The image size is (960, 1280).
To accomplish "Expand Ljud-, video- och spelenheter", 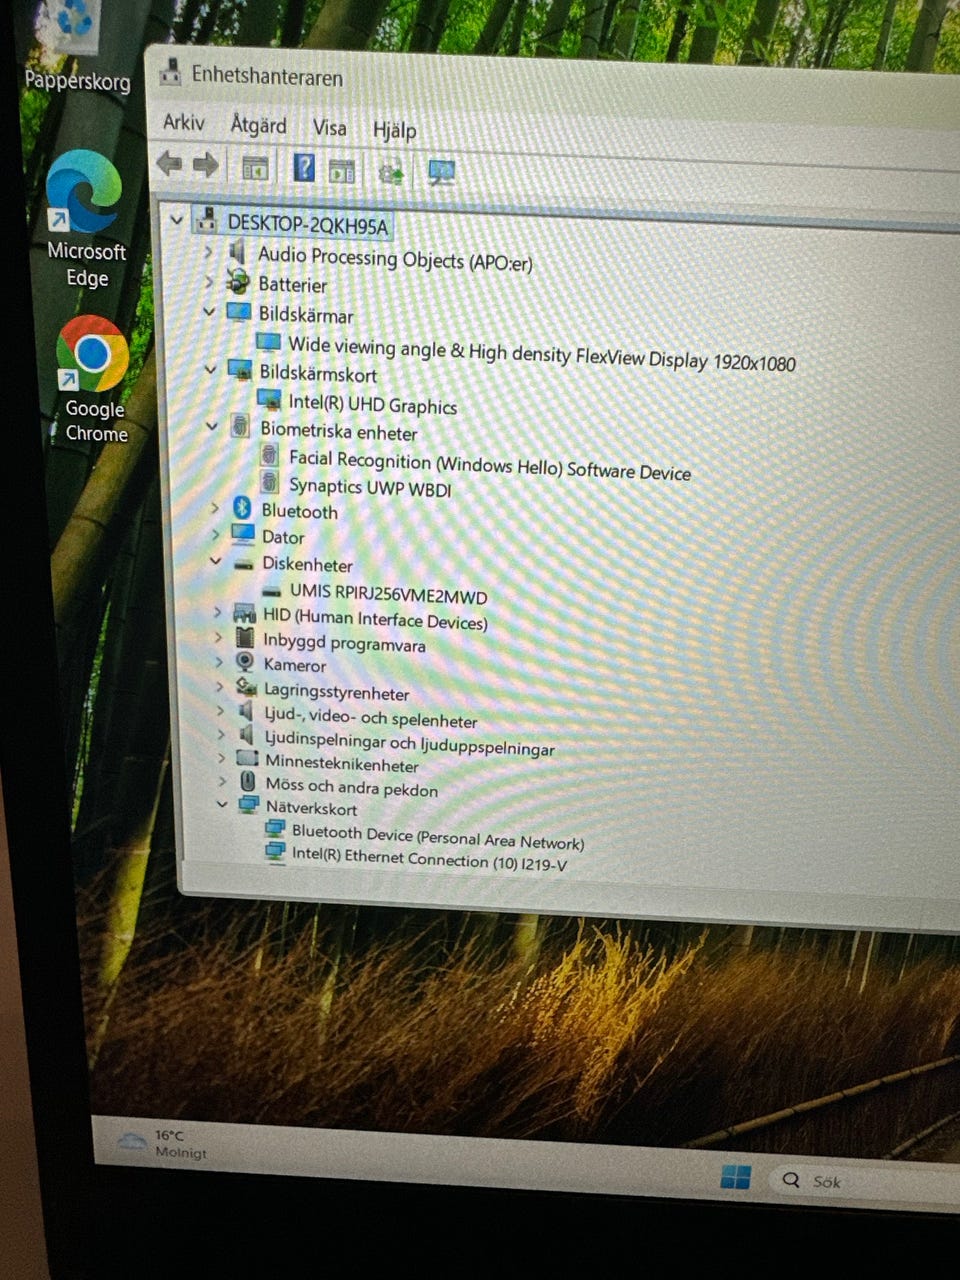I will 220,711.
